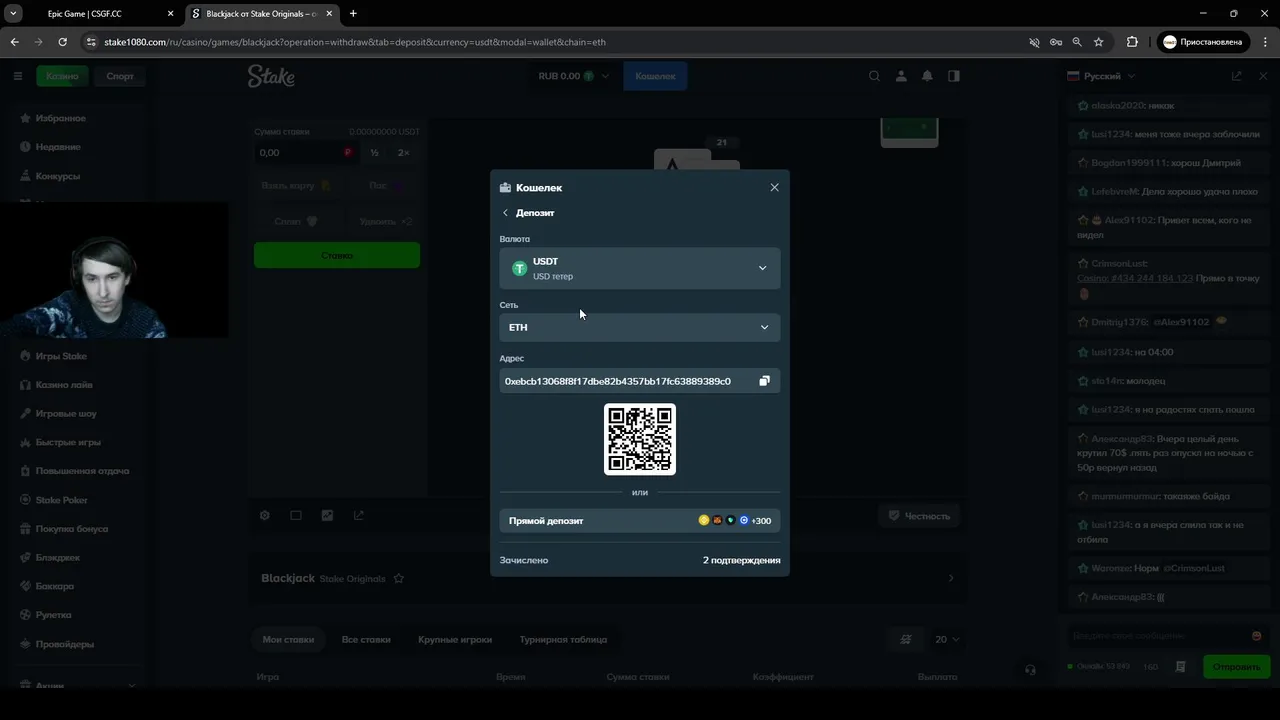The height and width of the screenshot is (720, 1280).
Task: Click the green Ставка bet button
Action: click(x=337, y=255)
